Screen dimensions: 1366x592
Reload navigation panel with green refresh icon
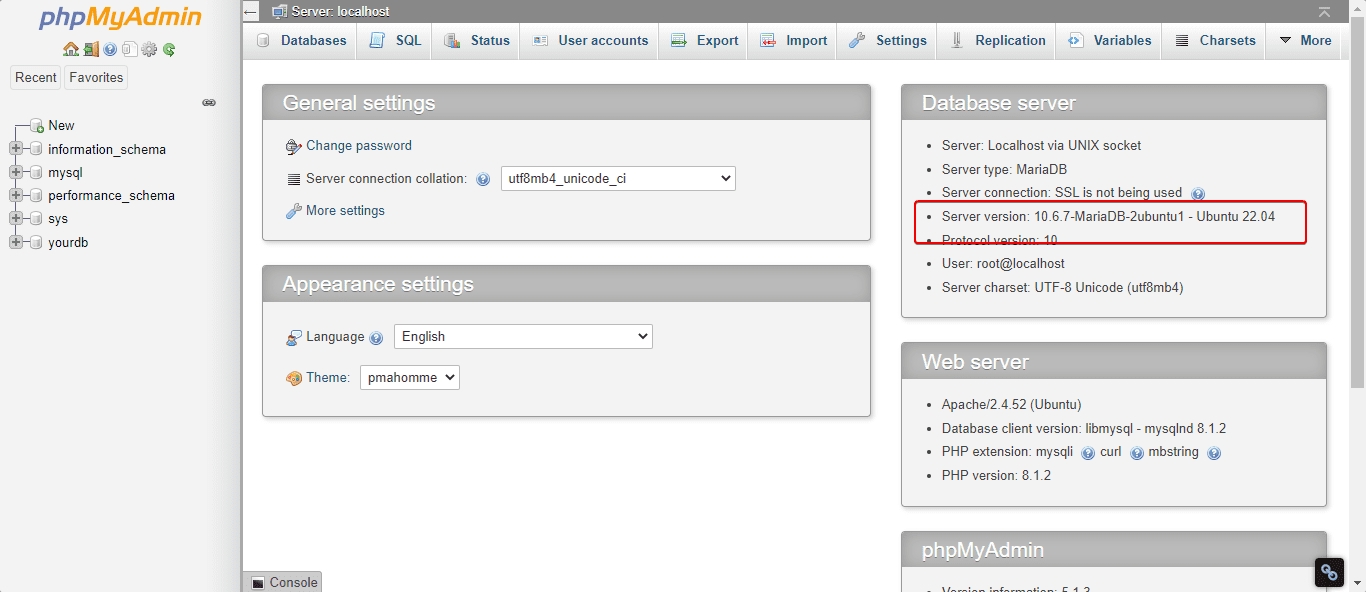pos(169,49)
